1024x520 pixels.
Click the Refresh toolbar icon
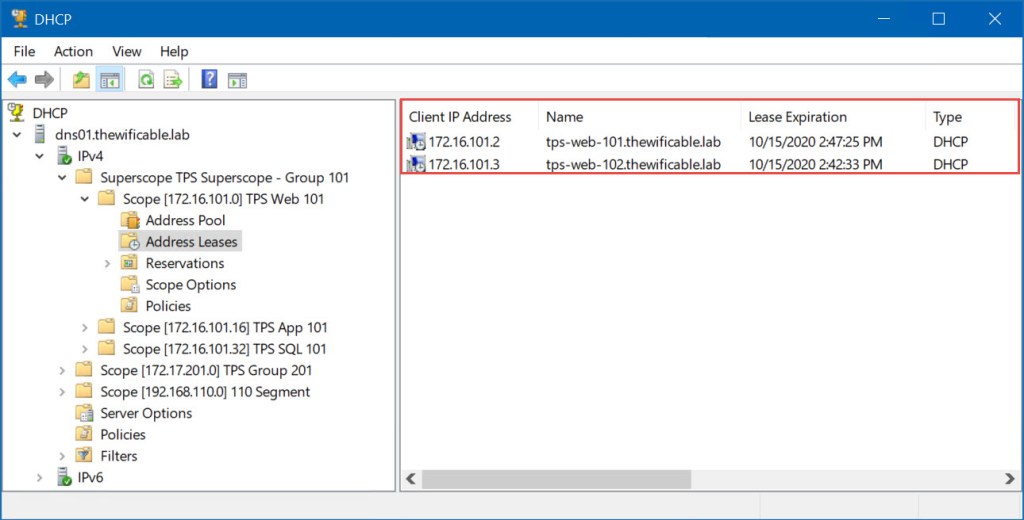coord(146,80)
